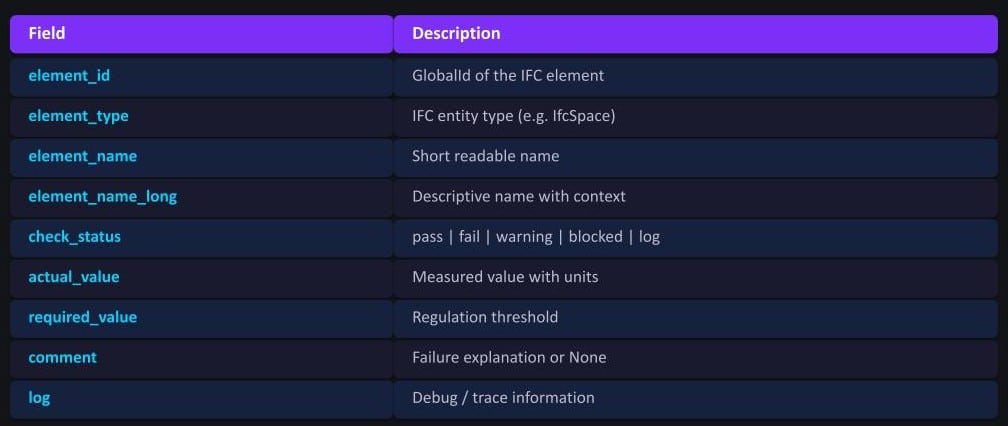Image resolution: width=1008 pixels, height=426 pixels.
Task: Click the Description column header
Action: coord(456,34)
